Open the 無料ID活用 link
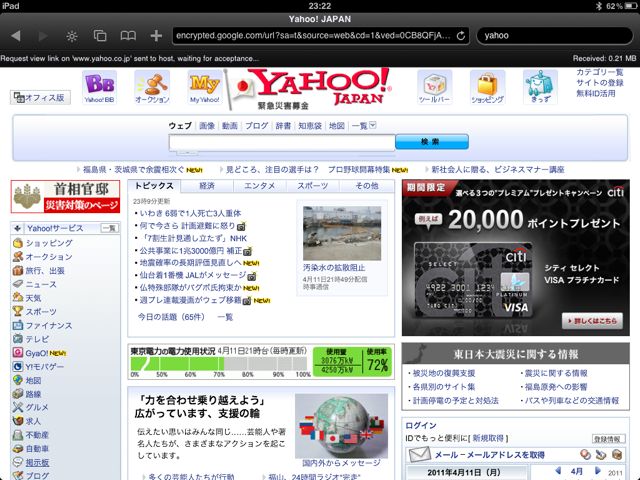640x480 pixels. 596,93
